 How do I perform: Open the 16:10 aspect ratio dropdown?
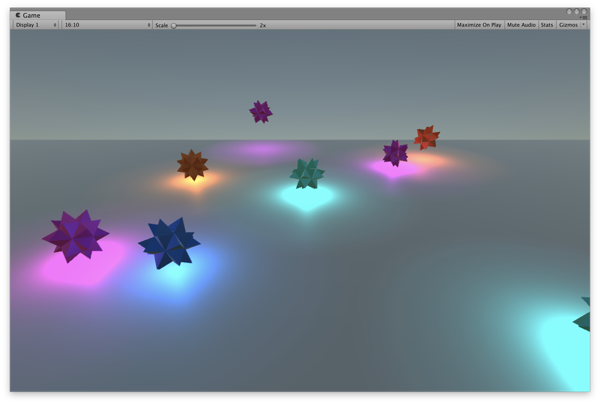tap(106, 25)
